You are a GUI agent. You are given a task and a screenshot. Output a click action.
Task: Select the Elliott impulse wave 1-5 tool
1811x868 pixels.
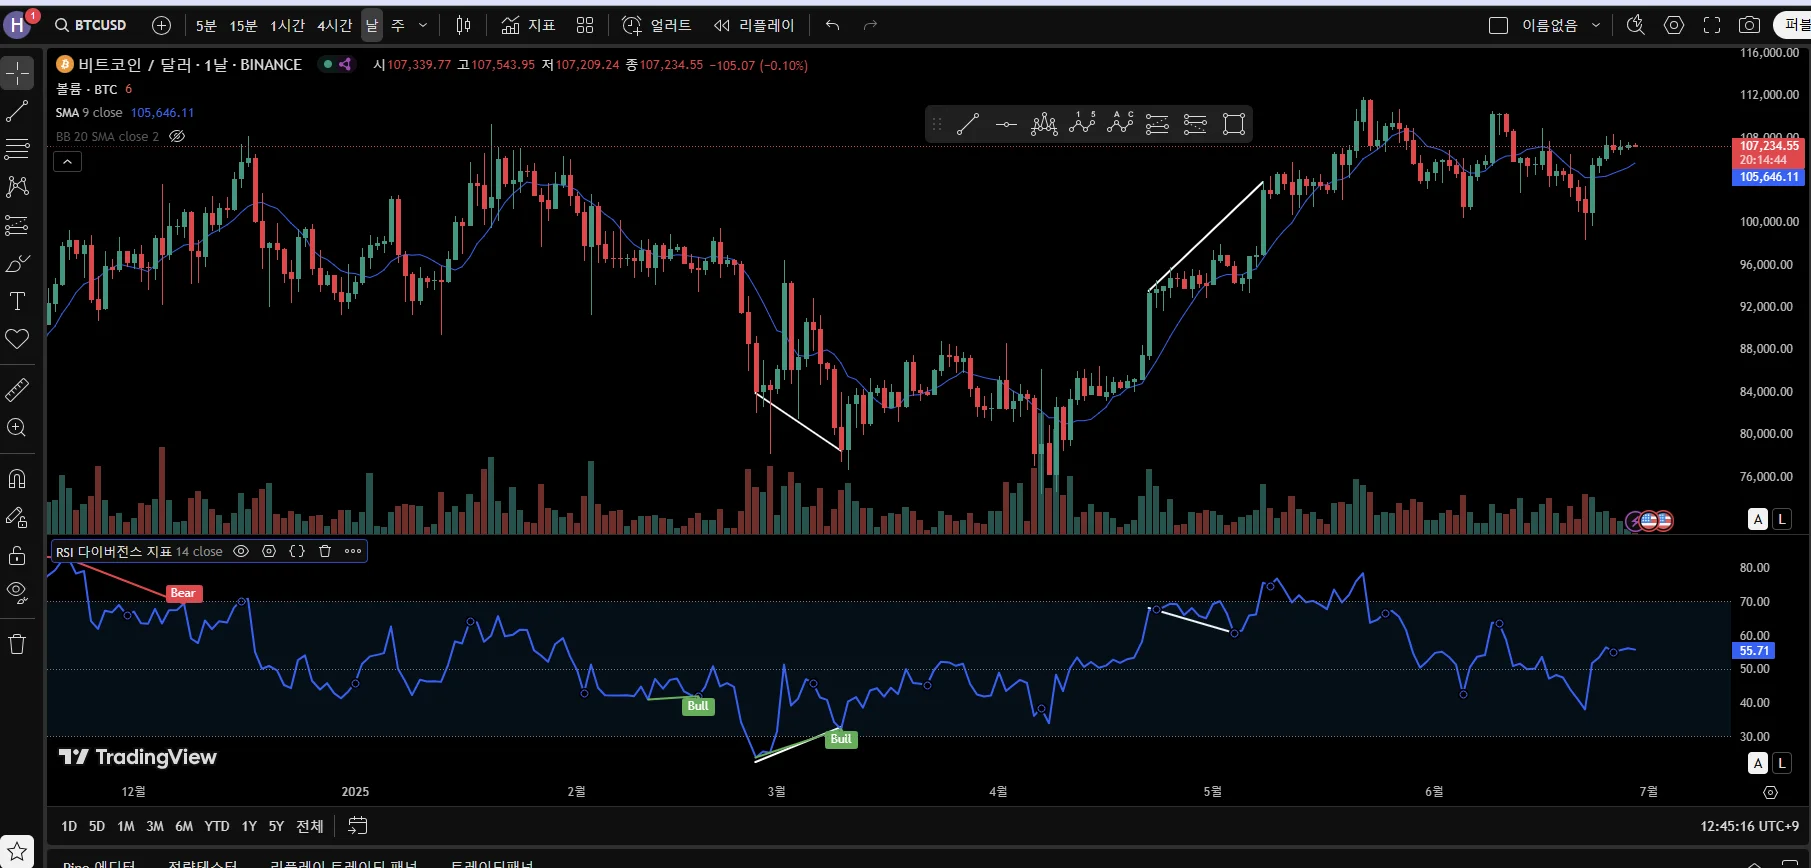tap(1082, 124)
